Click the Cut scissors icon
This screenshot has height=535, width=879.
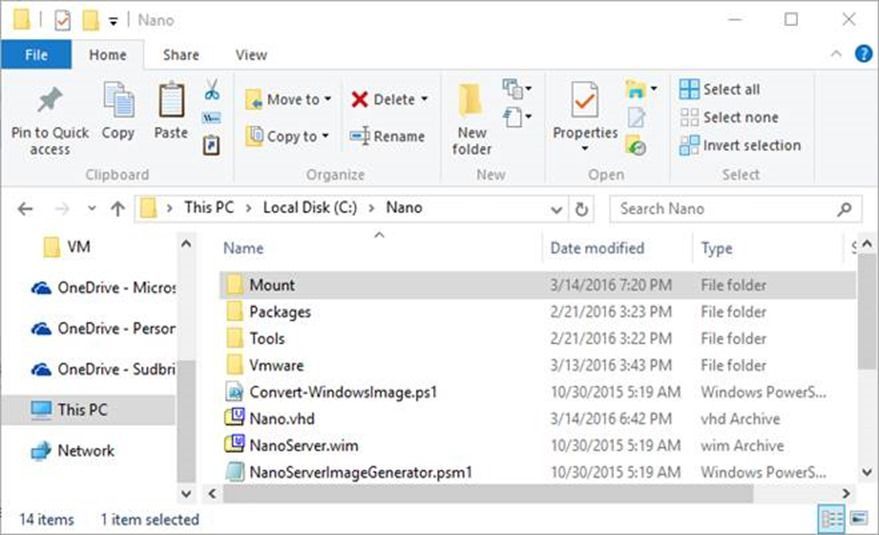point(211,90)
